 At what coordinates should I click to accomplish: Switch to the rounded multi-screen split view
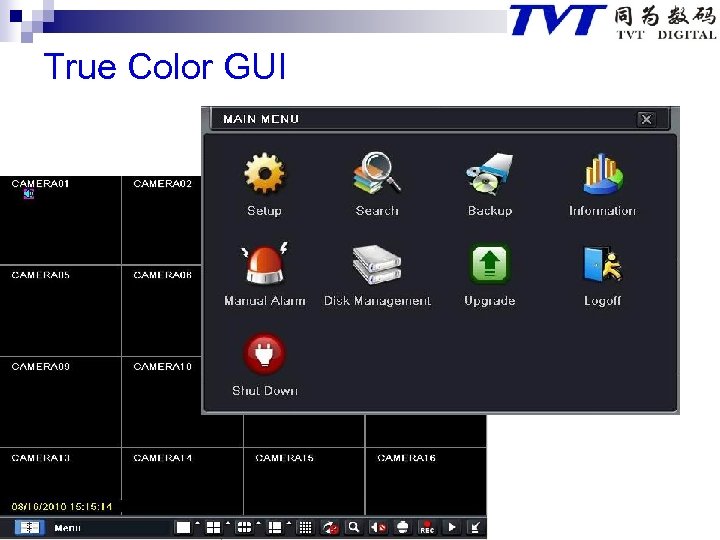coord(244,528)
